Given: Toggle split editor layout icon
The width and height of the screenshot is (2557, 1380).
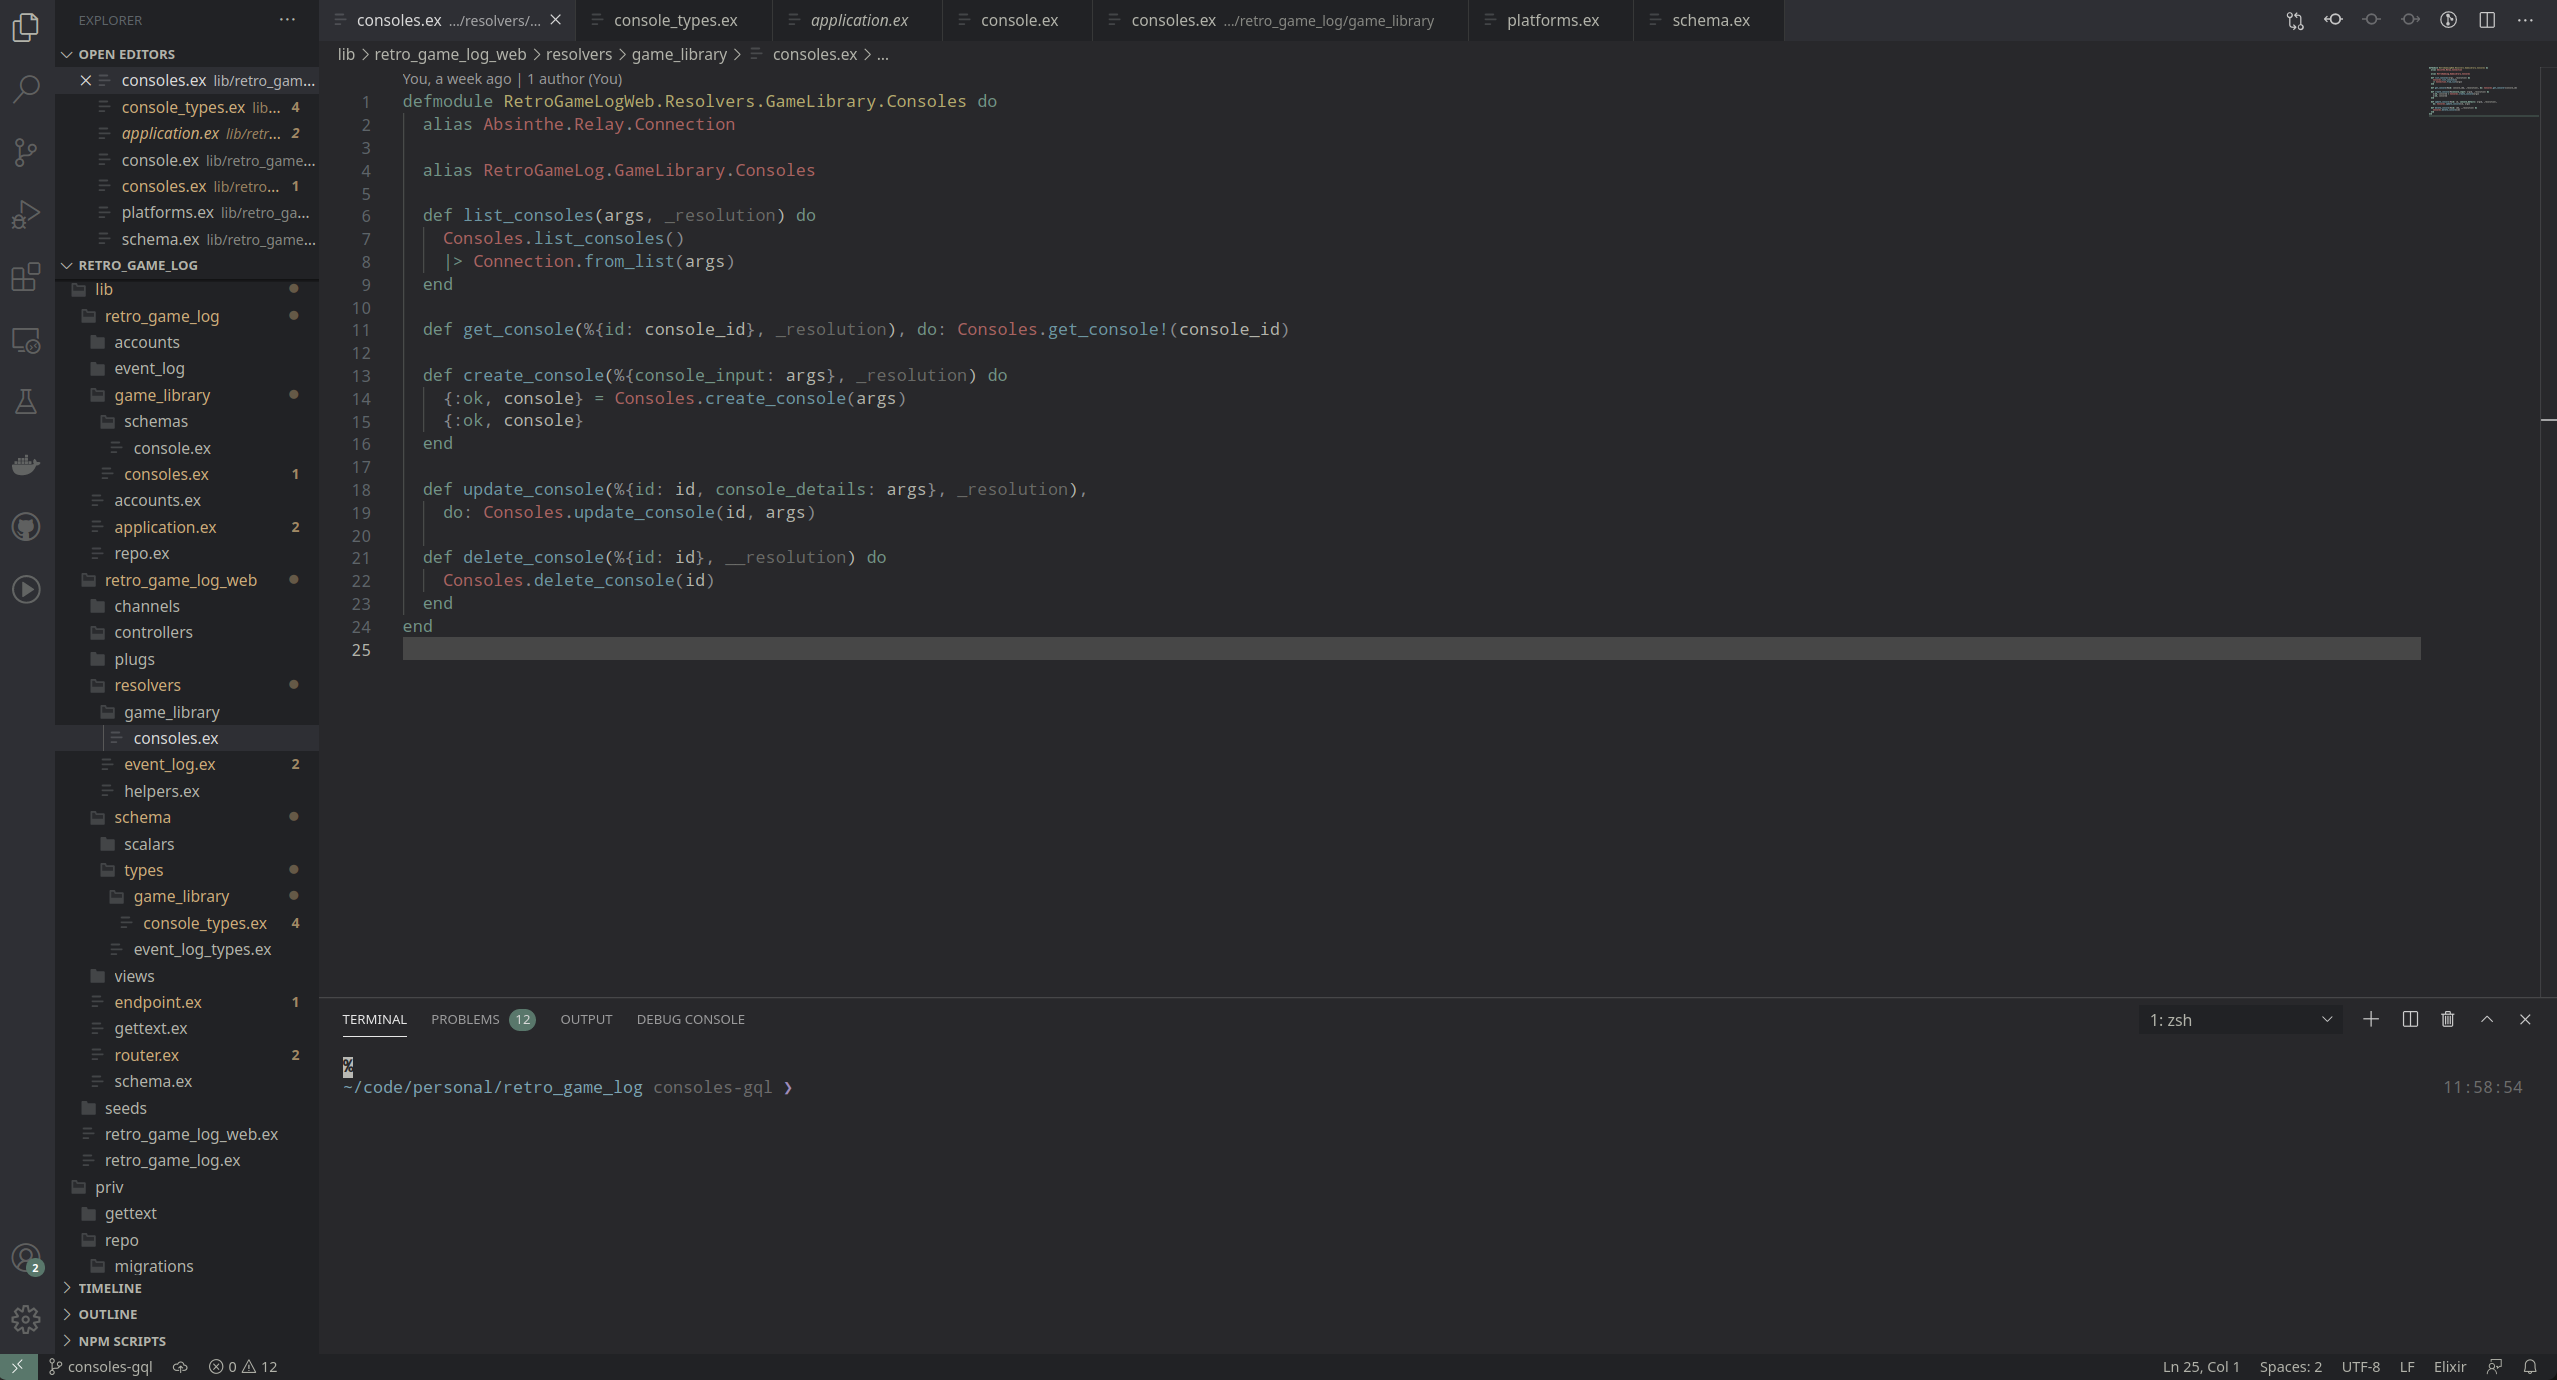Looking at the screenshot, I should pyautogui.click(x=2486, y=20).
